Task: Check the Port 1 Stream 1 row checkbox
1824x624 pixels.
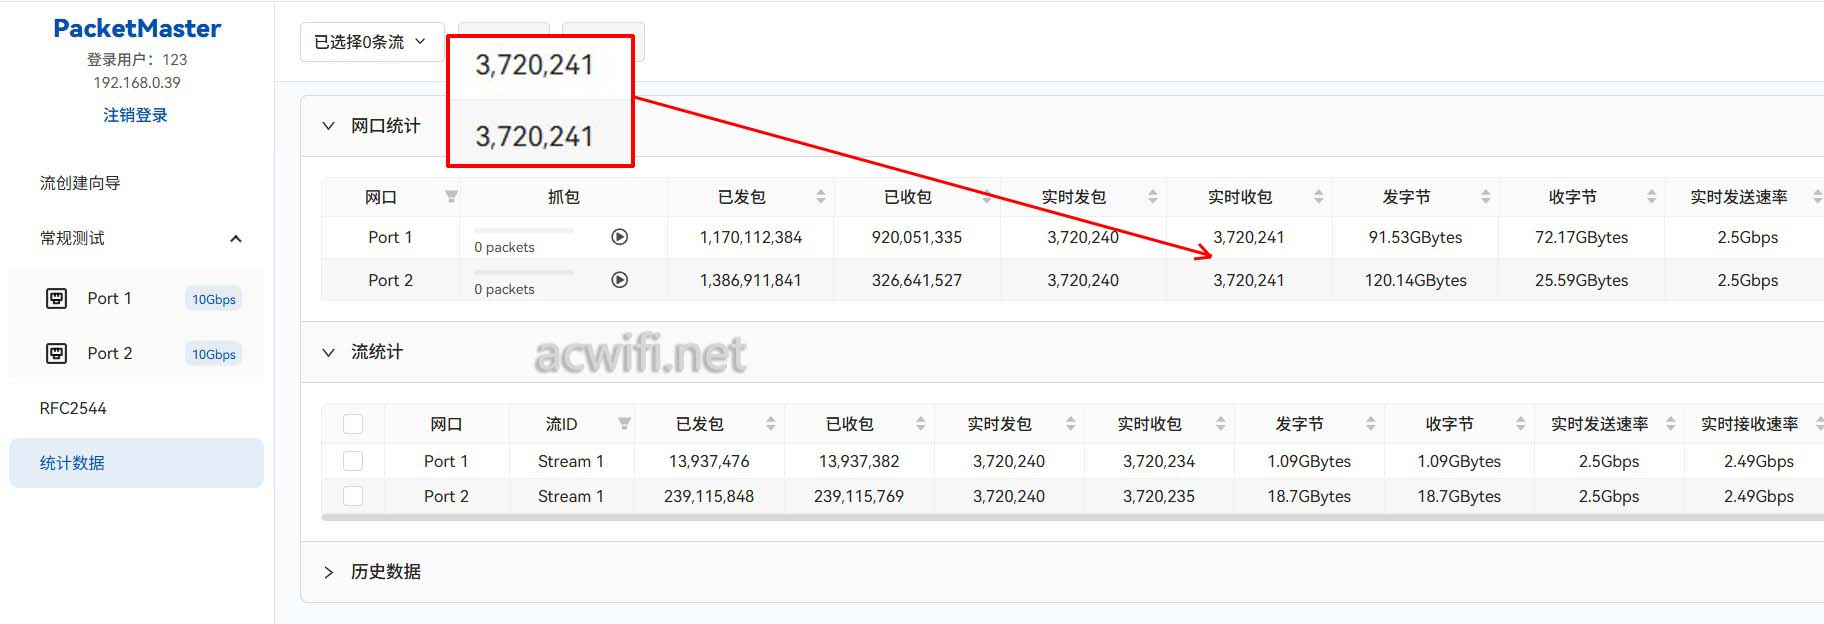Action: click(353, 461)
